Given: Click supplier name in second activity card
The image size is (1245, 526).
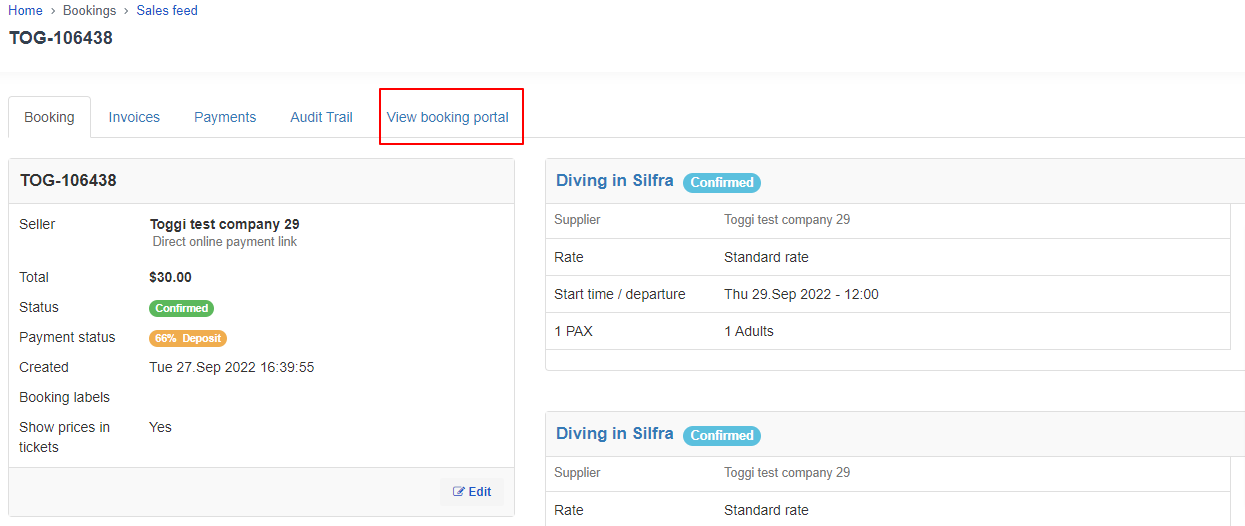Looking at the screenshot, I should tap(787, 472).
